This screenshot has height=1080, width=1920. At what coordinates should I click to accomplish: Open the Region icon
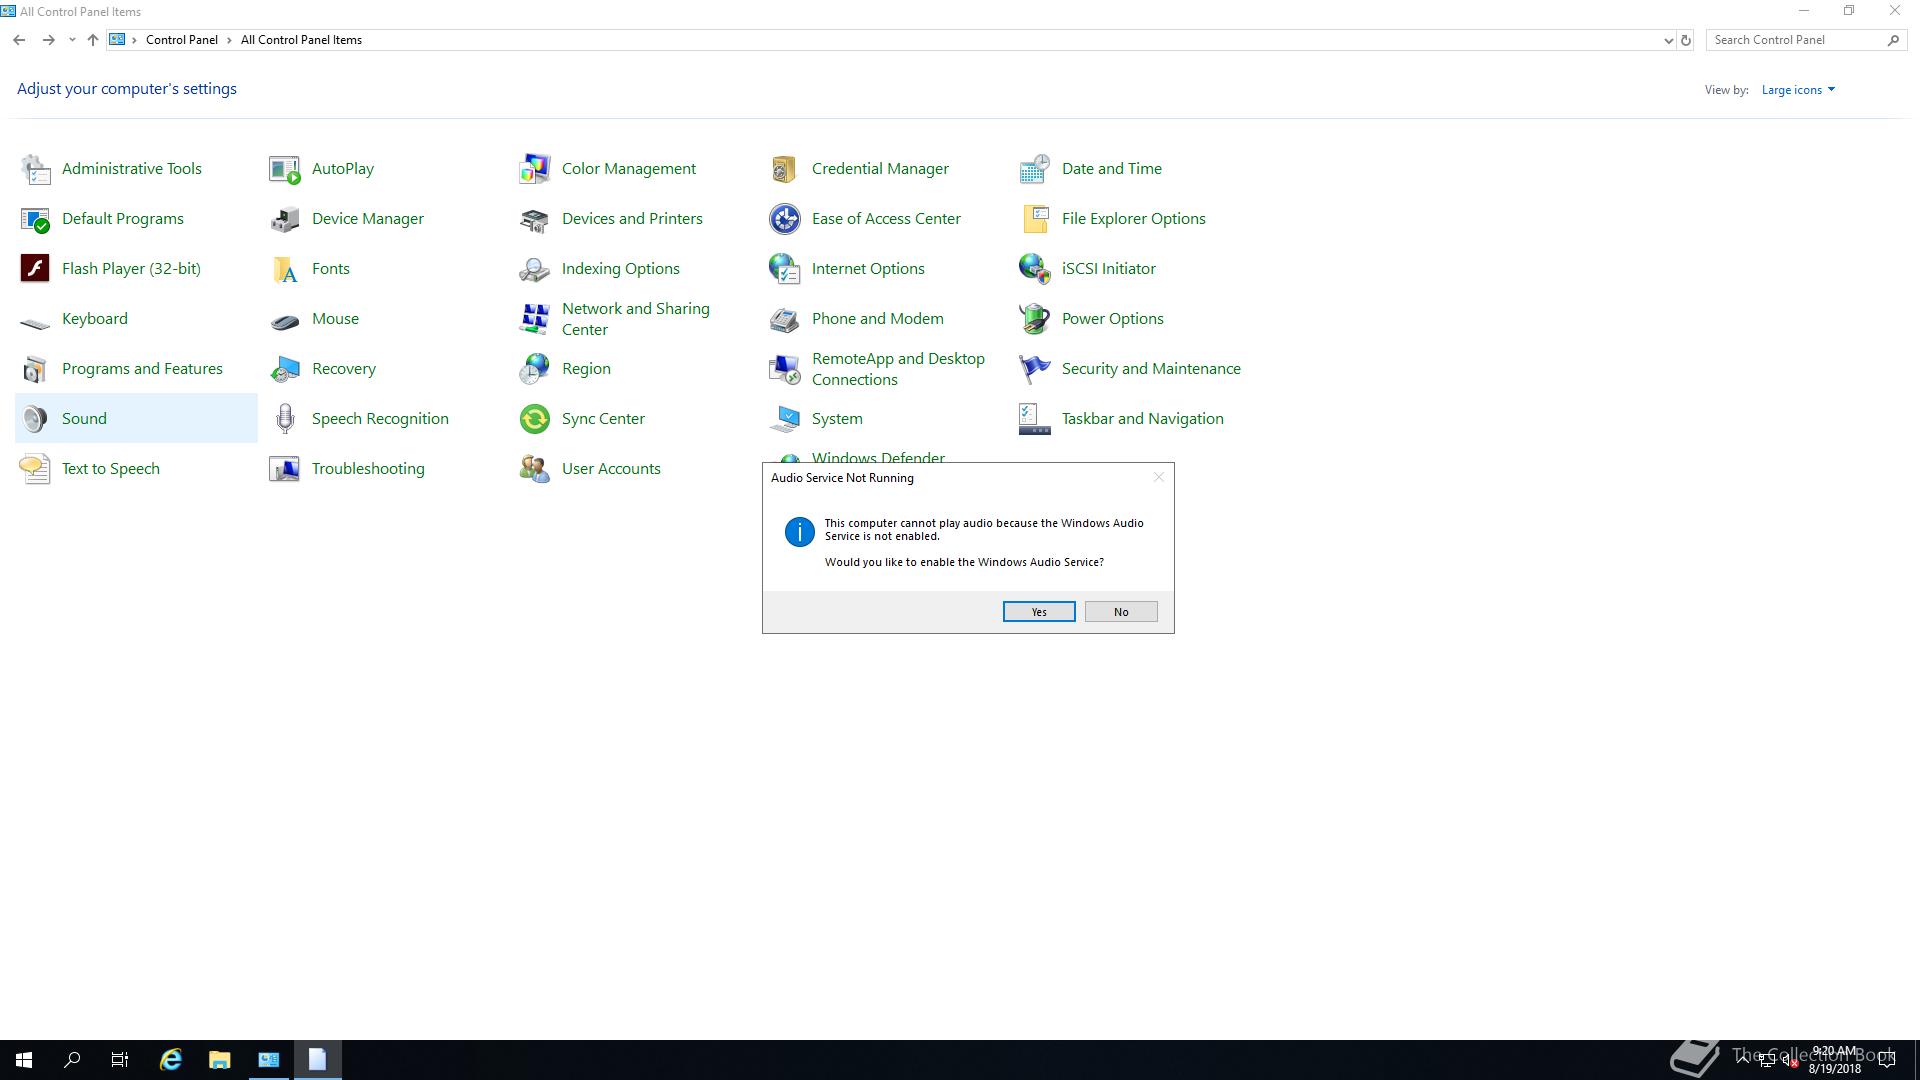click(x=535, y=369)
